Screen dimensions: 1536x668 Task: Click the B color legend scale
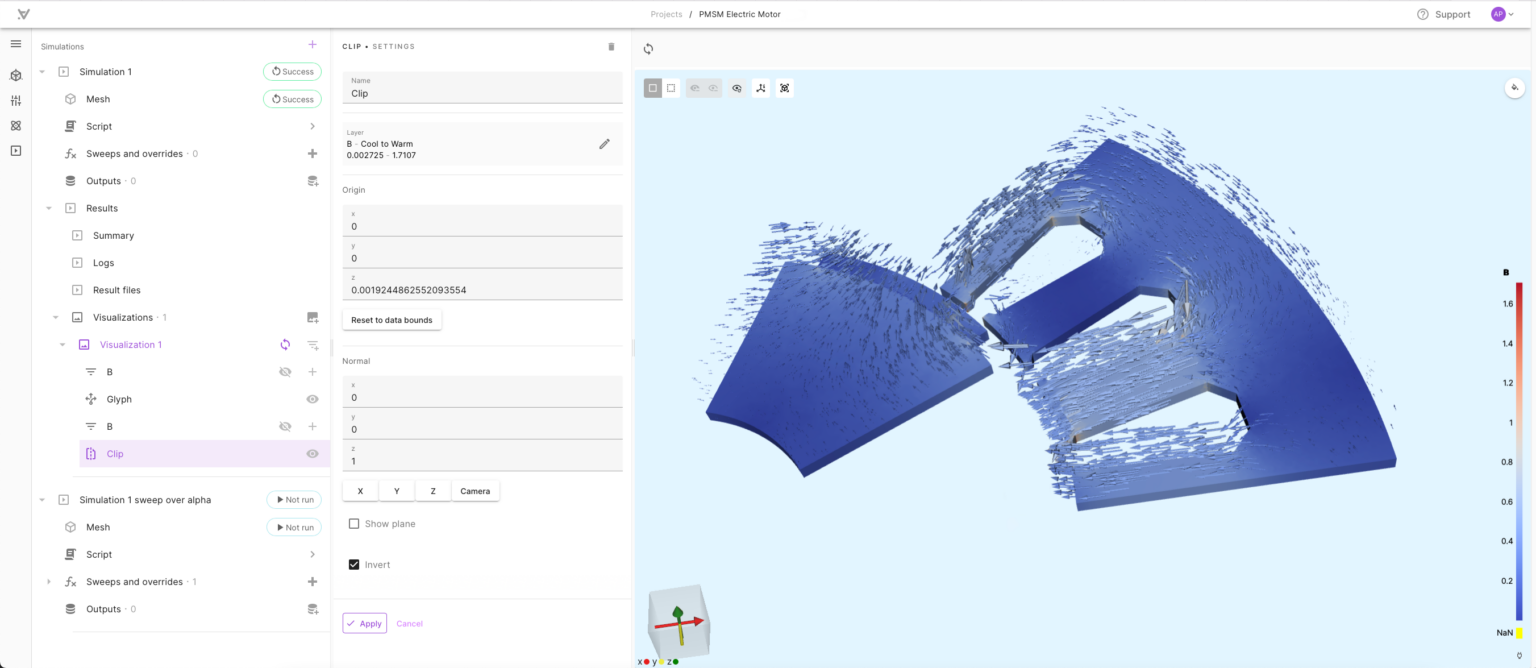[x=1521, y=450]
